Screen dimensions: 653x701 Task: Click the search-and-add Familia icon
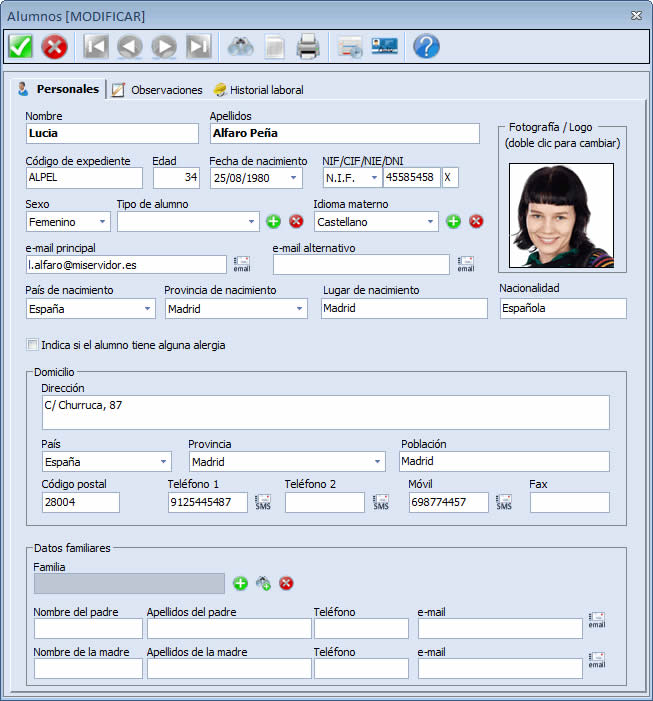tap(263, 583)
